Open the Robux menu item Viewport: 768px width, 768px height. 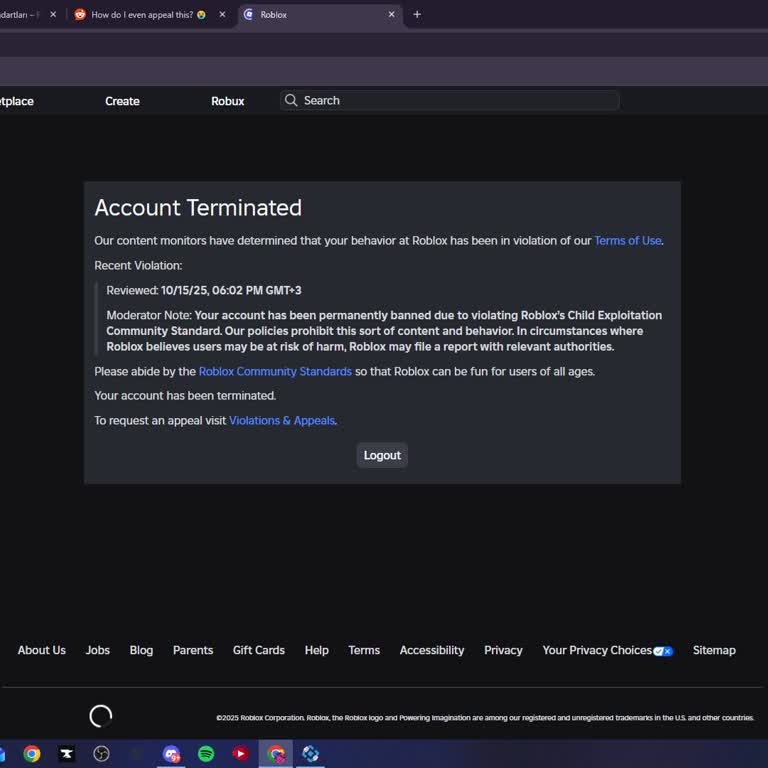pos(228,101)
